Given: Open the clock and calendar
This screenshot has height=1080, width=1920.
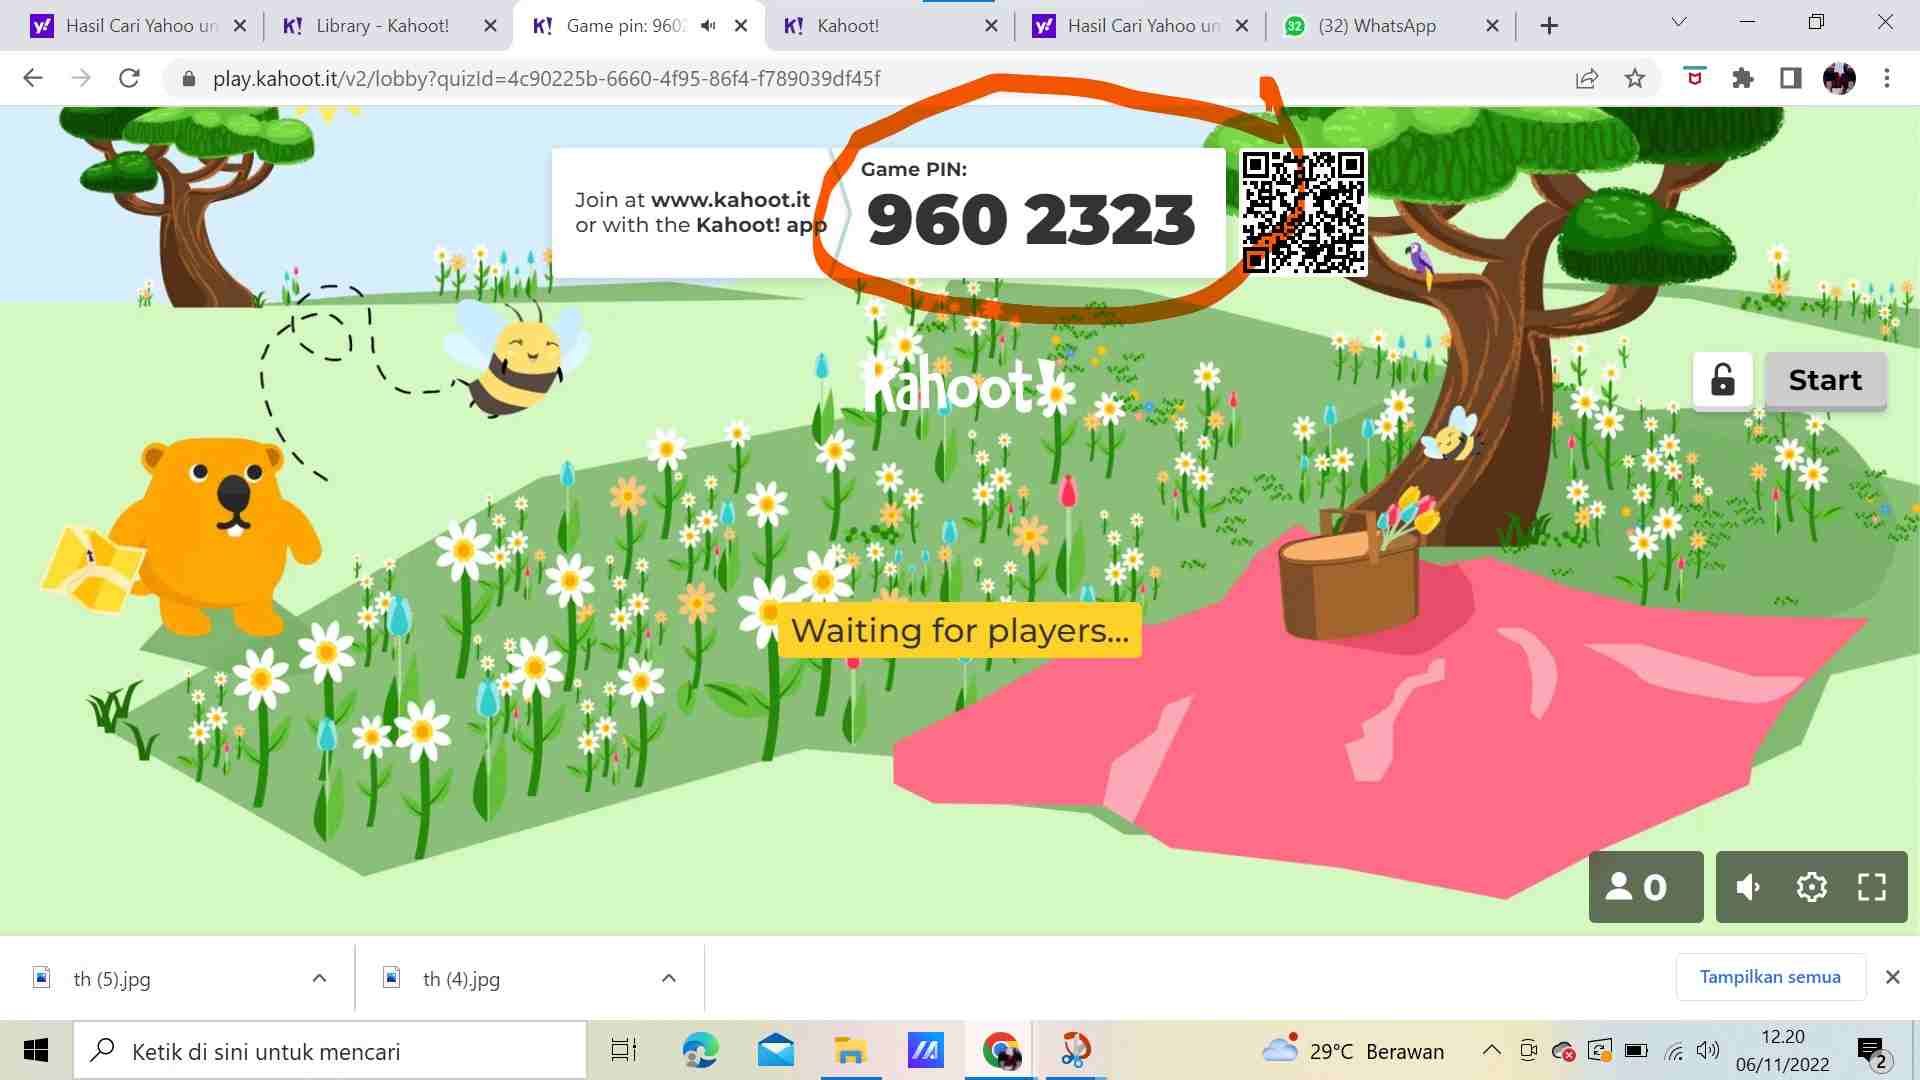Looking at the screenshot, I should pos(1783,1051).
